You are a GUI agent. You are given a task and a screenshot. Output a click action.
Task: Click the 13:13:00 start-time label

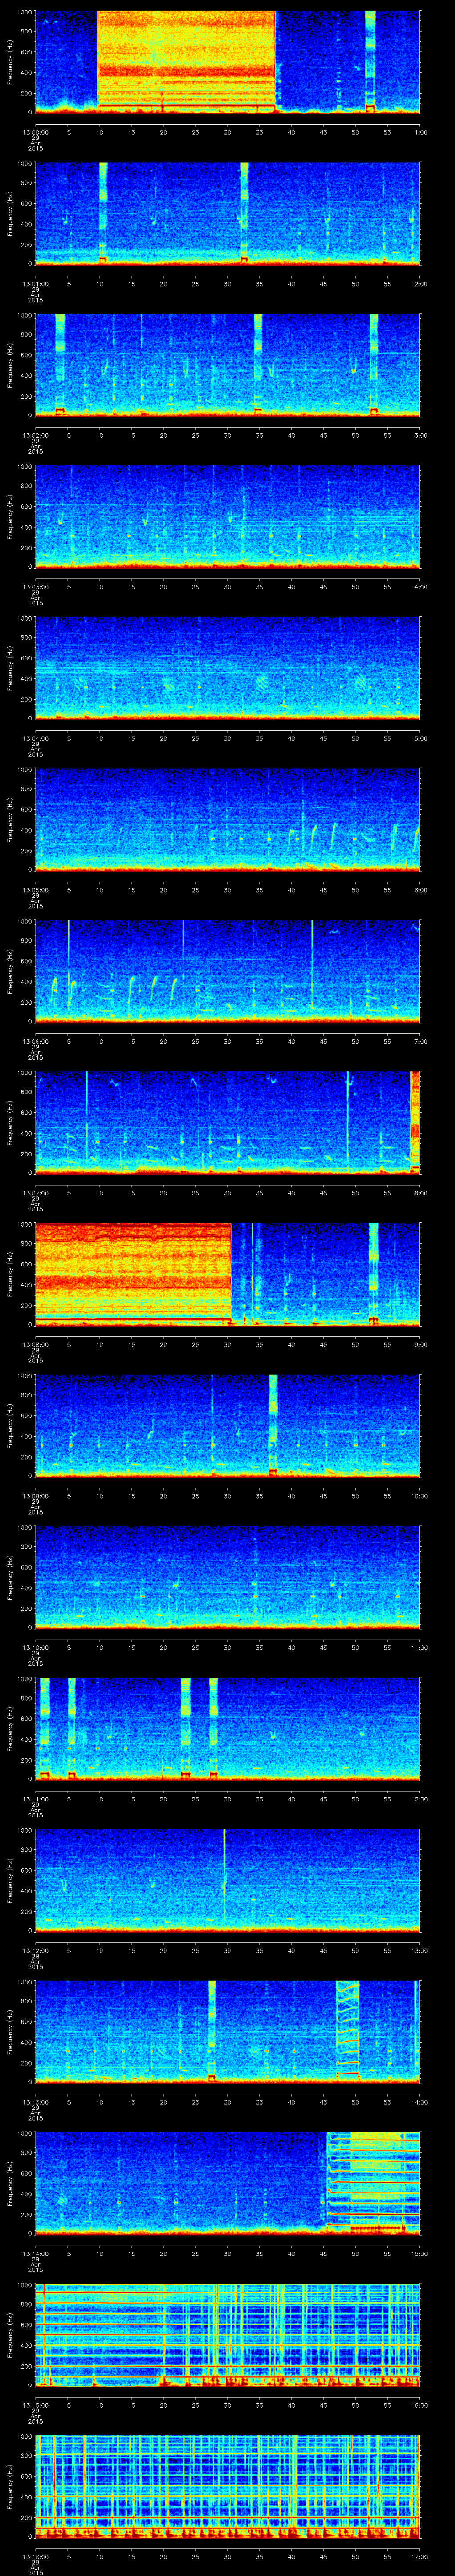point(35,2102)
